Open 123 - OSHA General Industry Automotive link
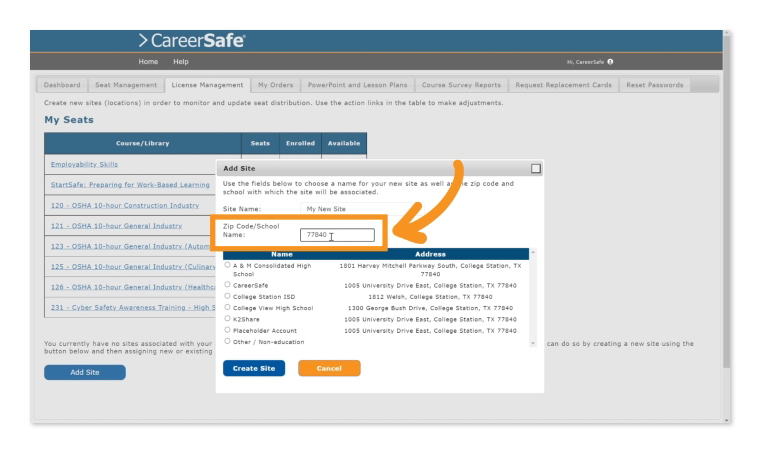Screen dimensions: 760x453 [130, 246]
